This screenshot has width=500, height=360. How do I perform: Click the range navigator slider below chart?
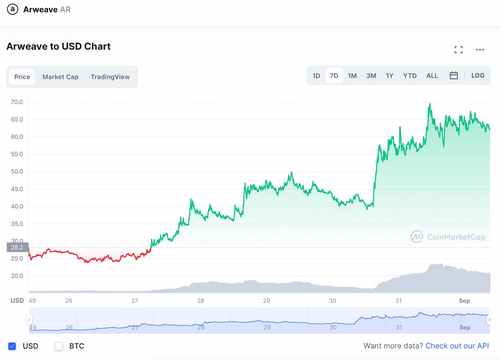(x=259, y=321)
